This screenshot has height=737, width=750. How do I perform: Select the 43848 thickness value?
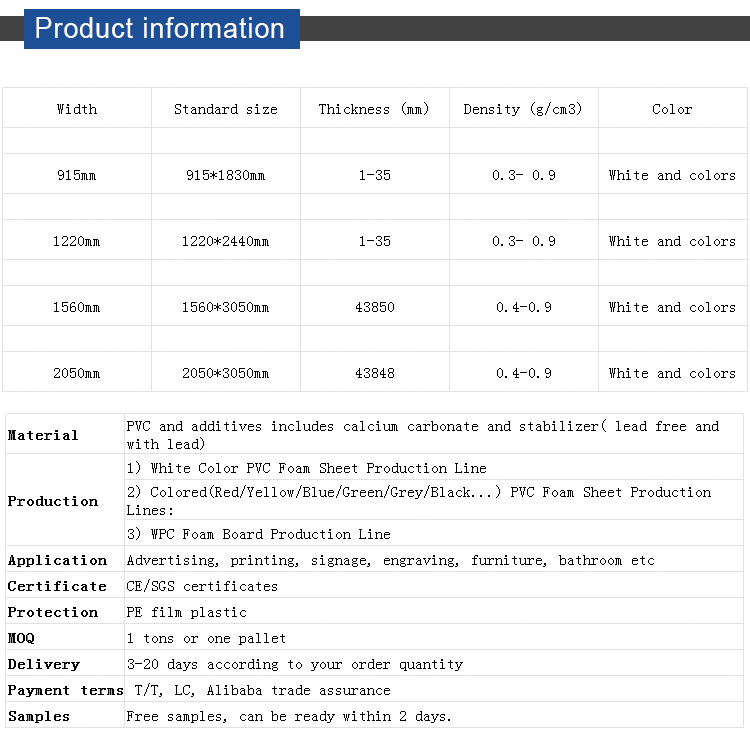[x=375, y=373]
